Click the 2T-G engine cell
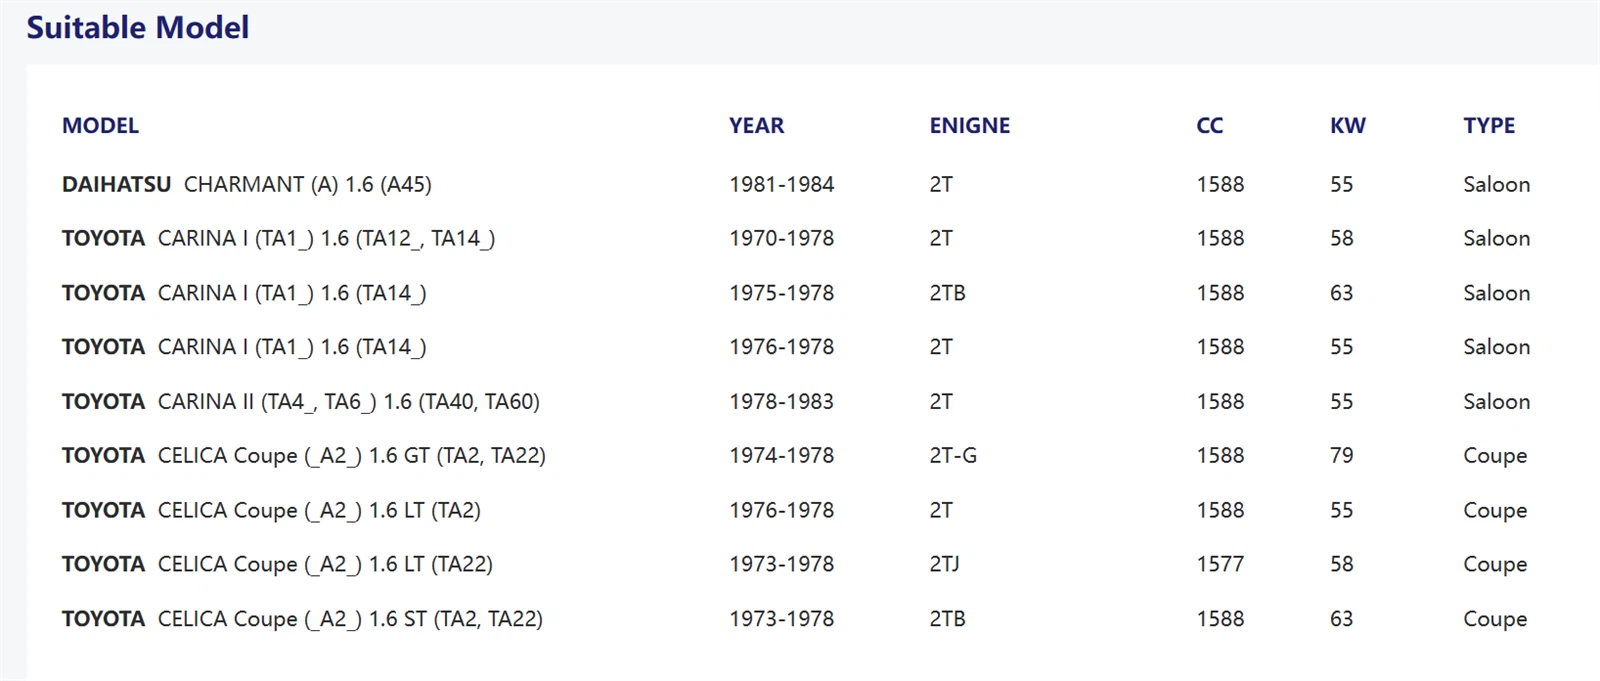 (x=953, y=456)
